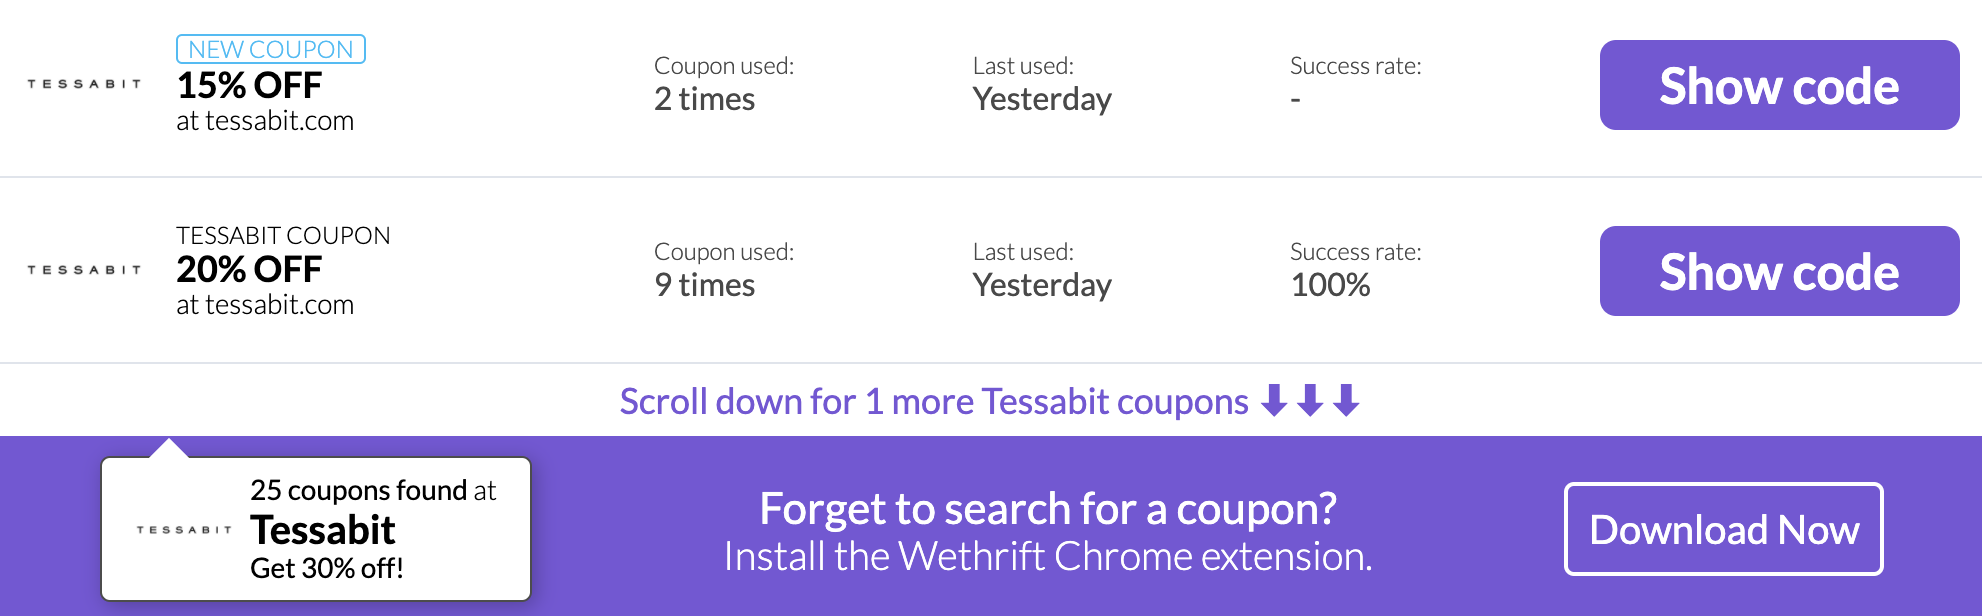The image size is (1982, 616).
Task: Open the 15% OFF coupon title
Action: [249, 86]
